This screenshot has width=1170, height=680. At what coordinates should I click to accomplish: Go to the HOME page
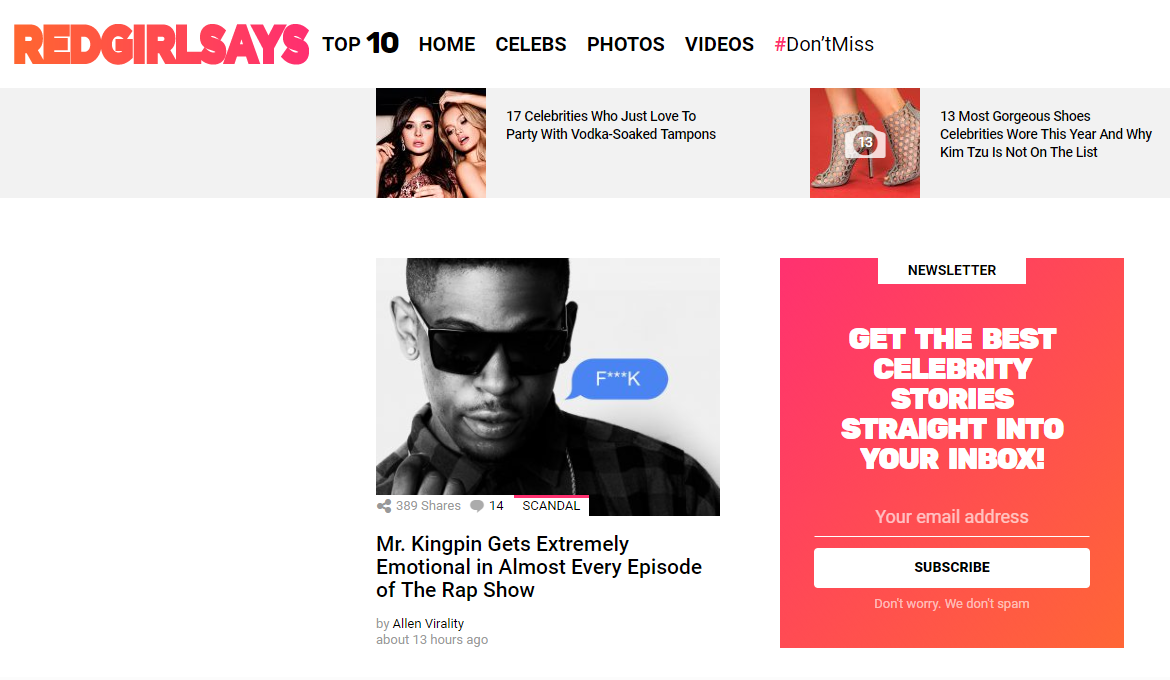point(447,45)
